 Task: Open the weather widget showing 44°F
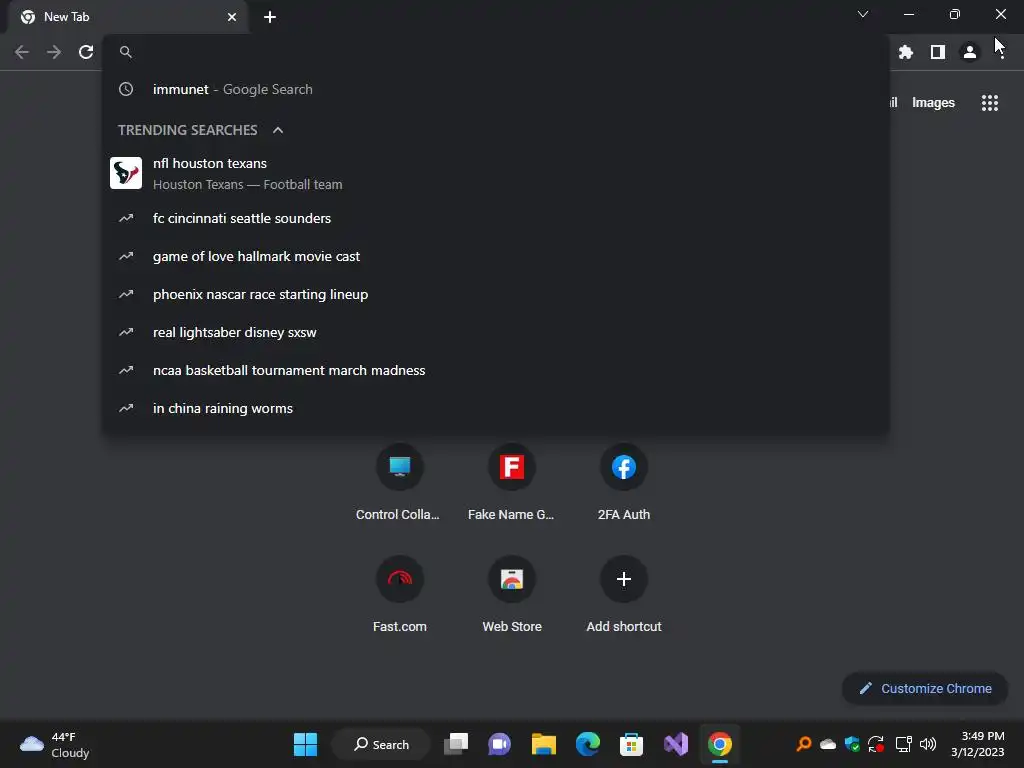(55, 744)
